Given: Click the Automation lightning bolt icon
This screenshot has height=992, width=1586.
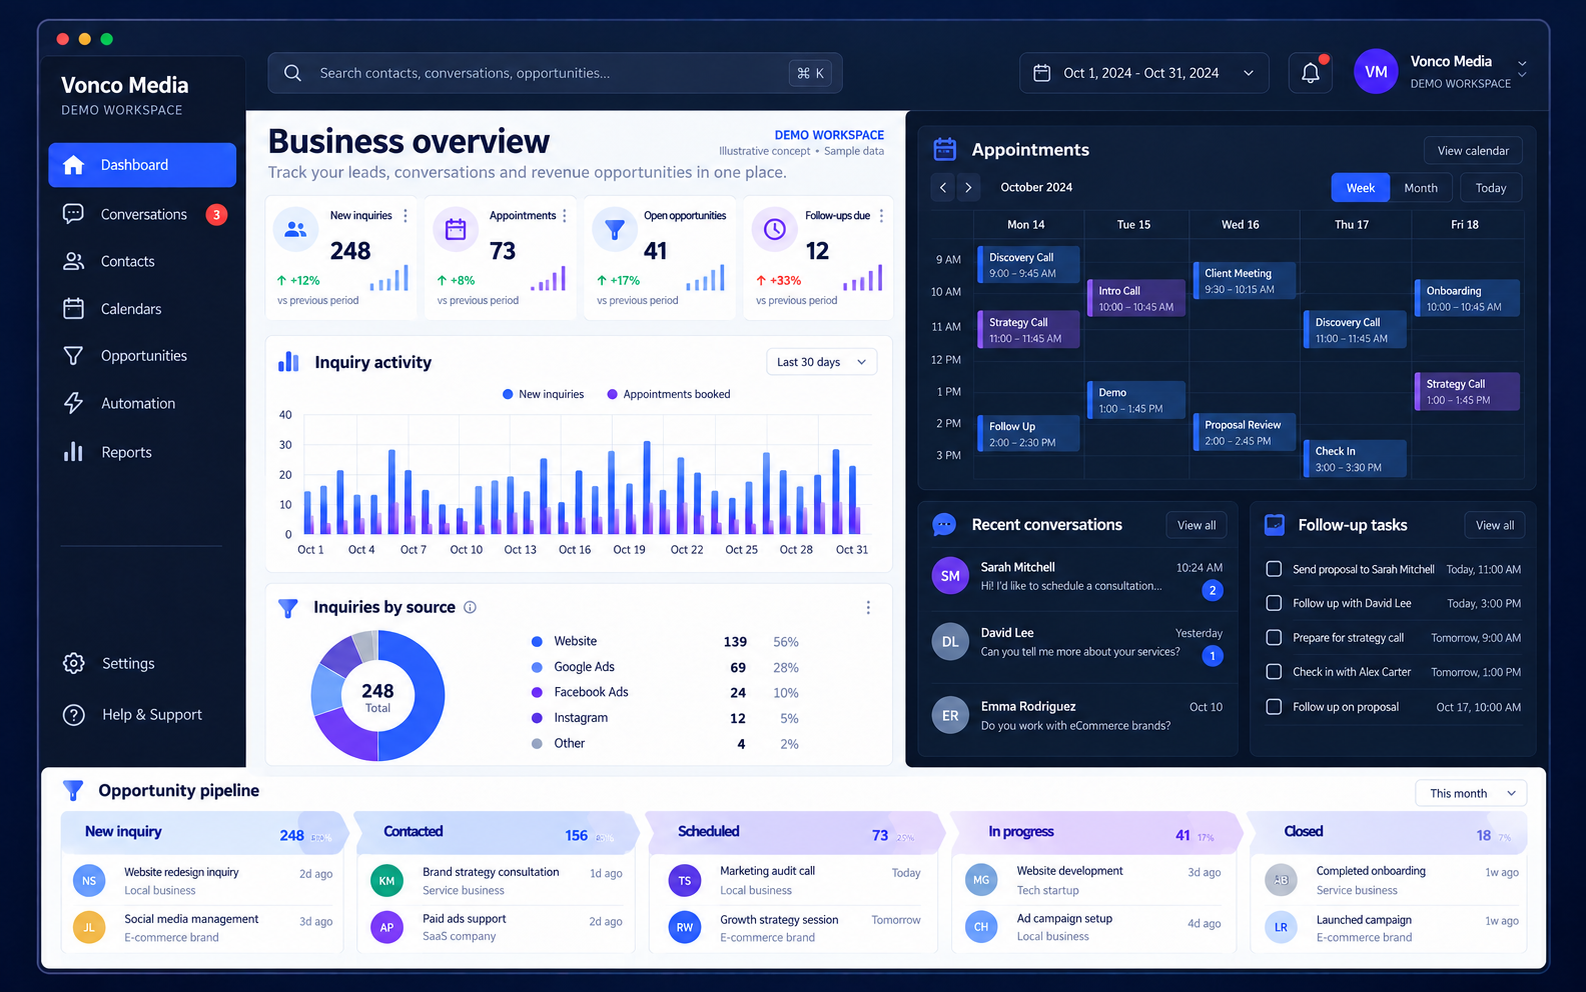Looking at the screenshot, I should click(73, 403).
